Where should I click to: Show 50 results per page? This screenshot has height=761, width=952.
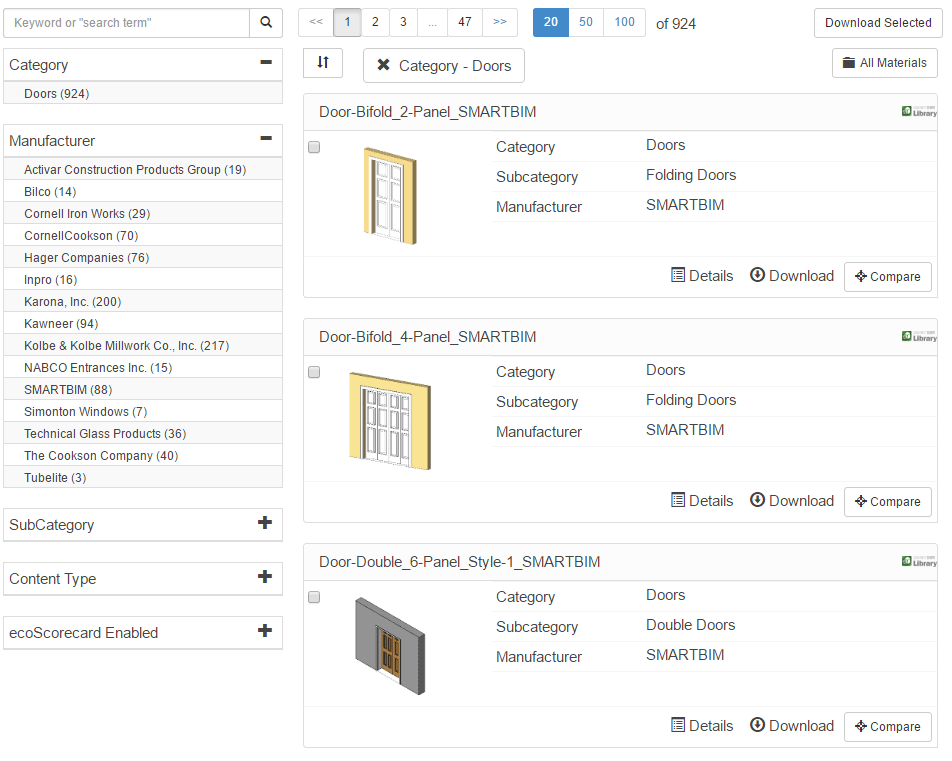click(x=586, y=22)
